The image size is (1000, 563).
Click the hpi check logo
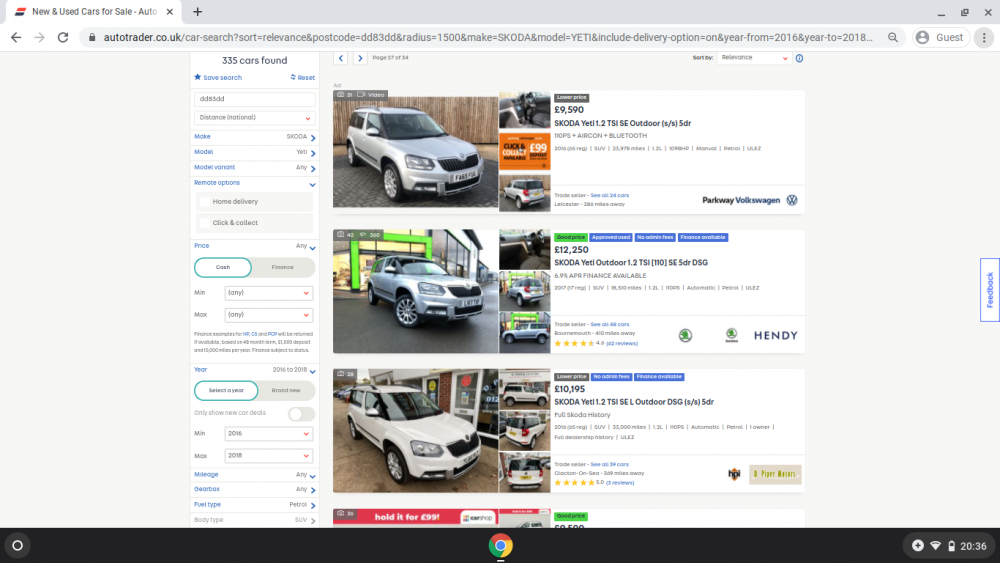[x=734, y=474]
